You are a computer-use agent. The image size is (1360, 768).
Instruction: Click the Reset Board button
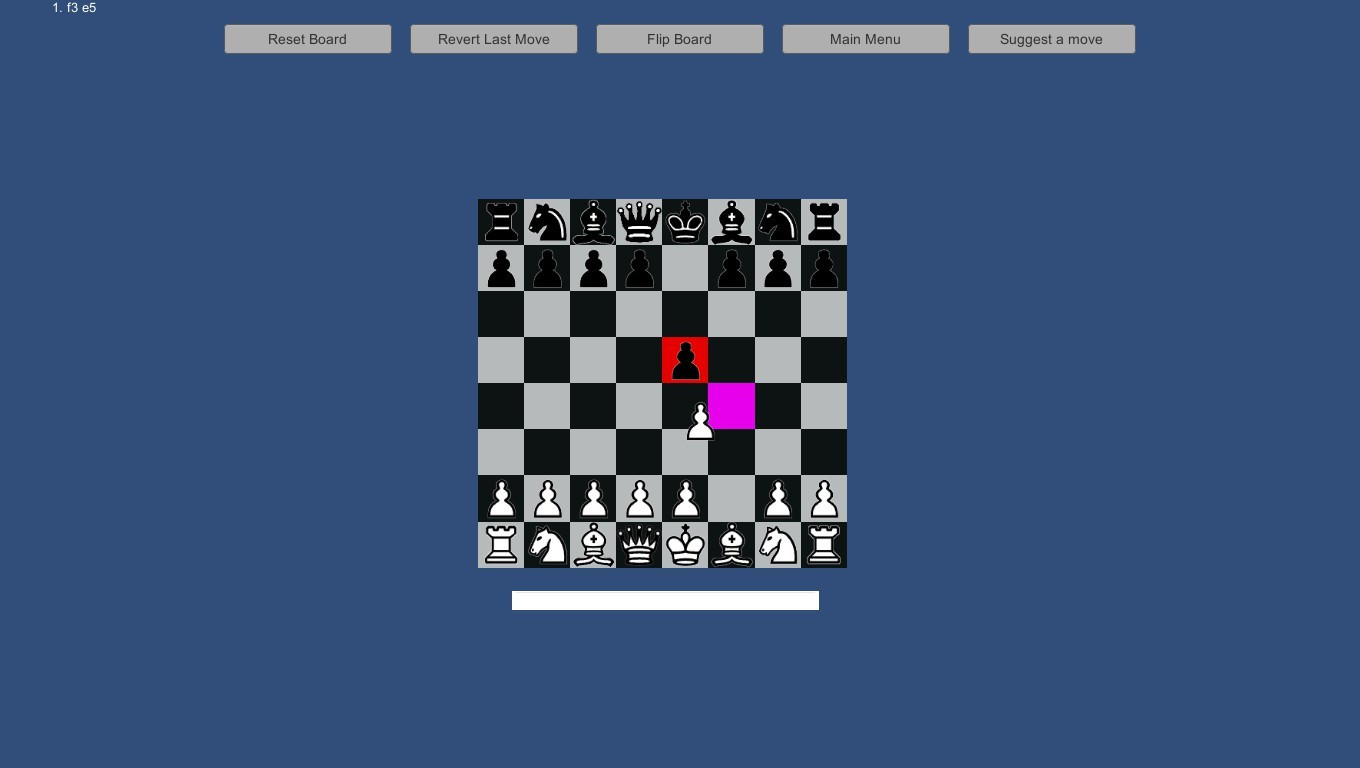click(308, 39)
